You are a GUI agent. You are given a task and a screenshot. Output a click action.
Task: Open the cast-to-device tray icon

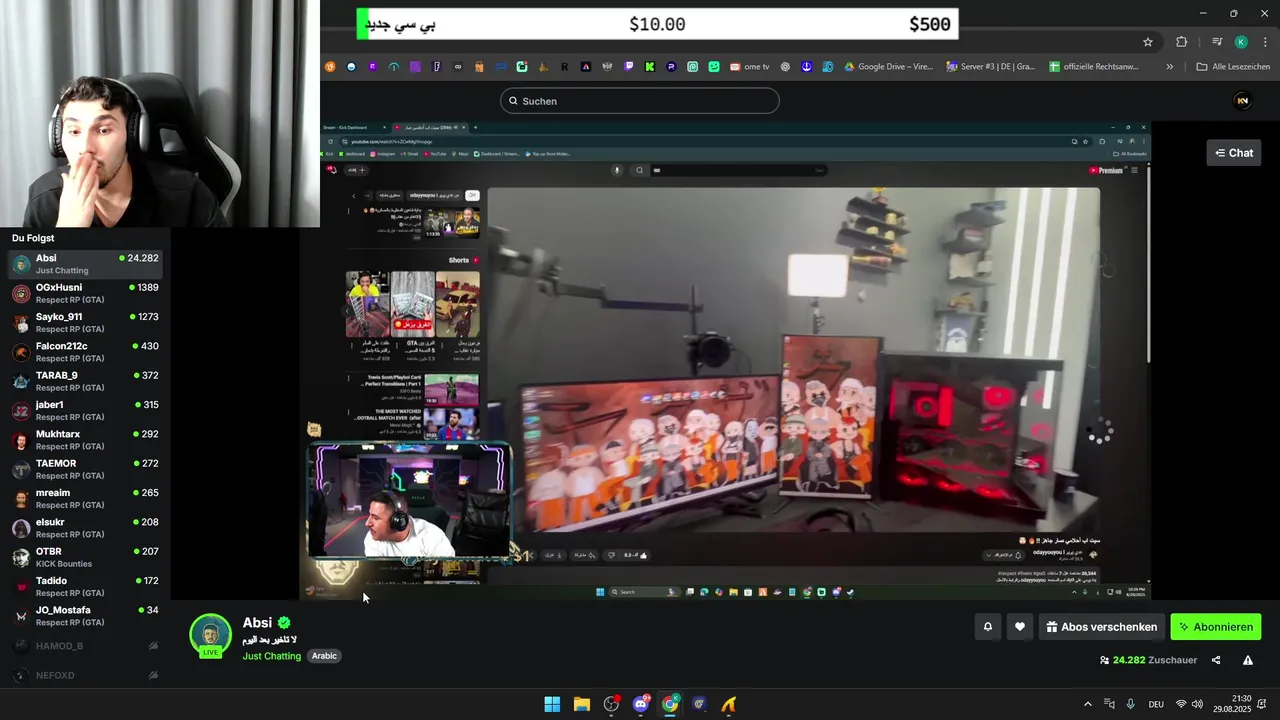point(1109,704)
